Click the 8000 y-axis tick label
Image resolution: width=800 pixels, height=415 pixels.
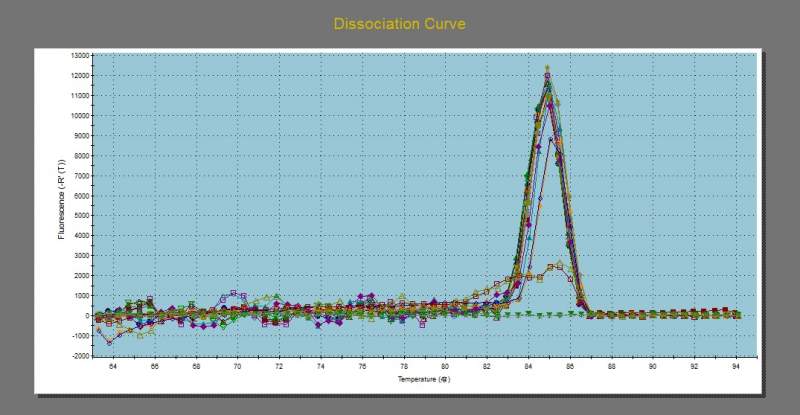(82, 156)
